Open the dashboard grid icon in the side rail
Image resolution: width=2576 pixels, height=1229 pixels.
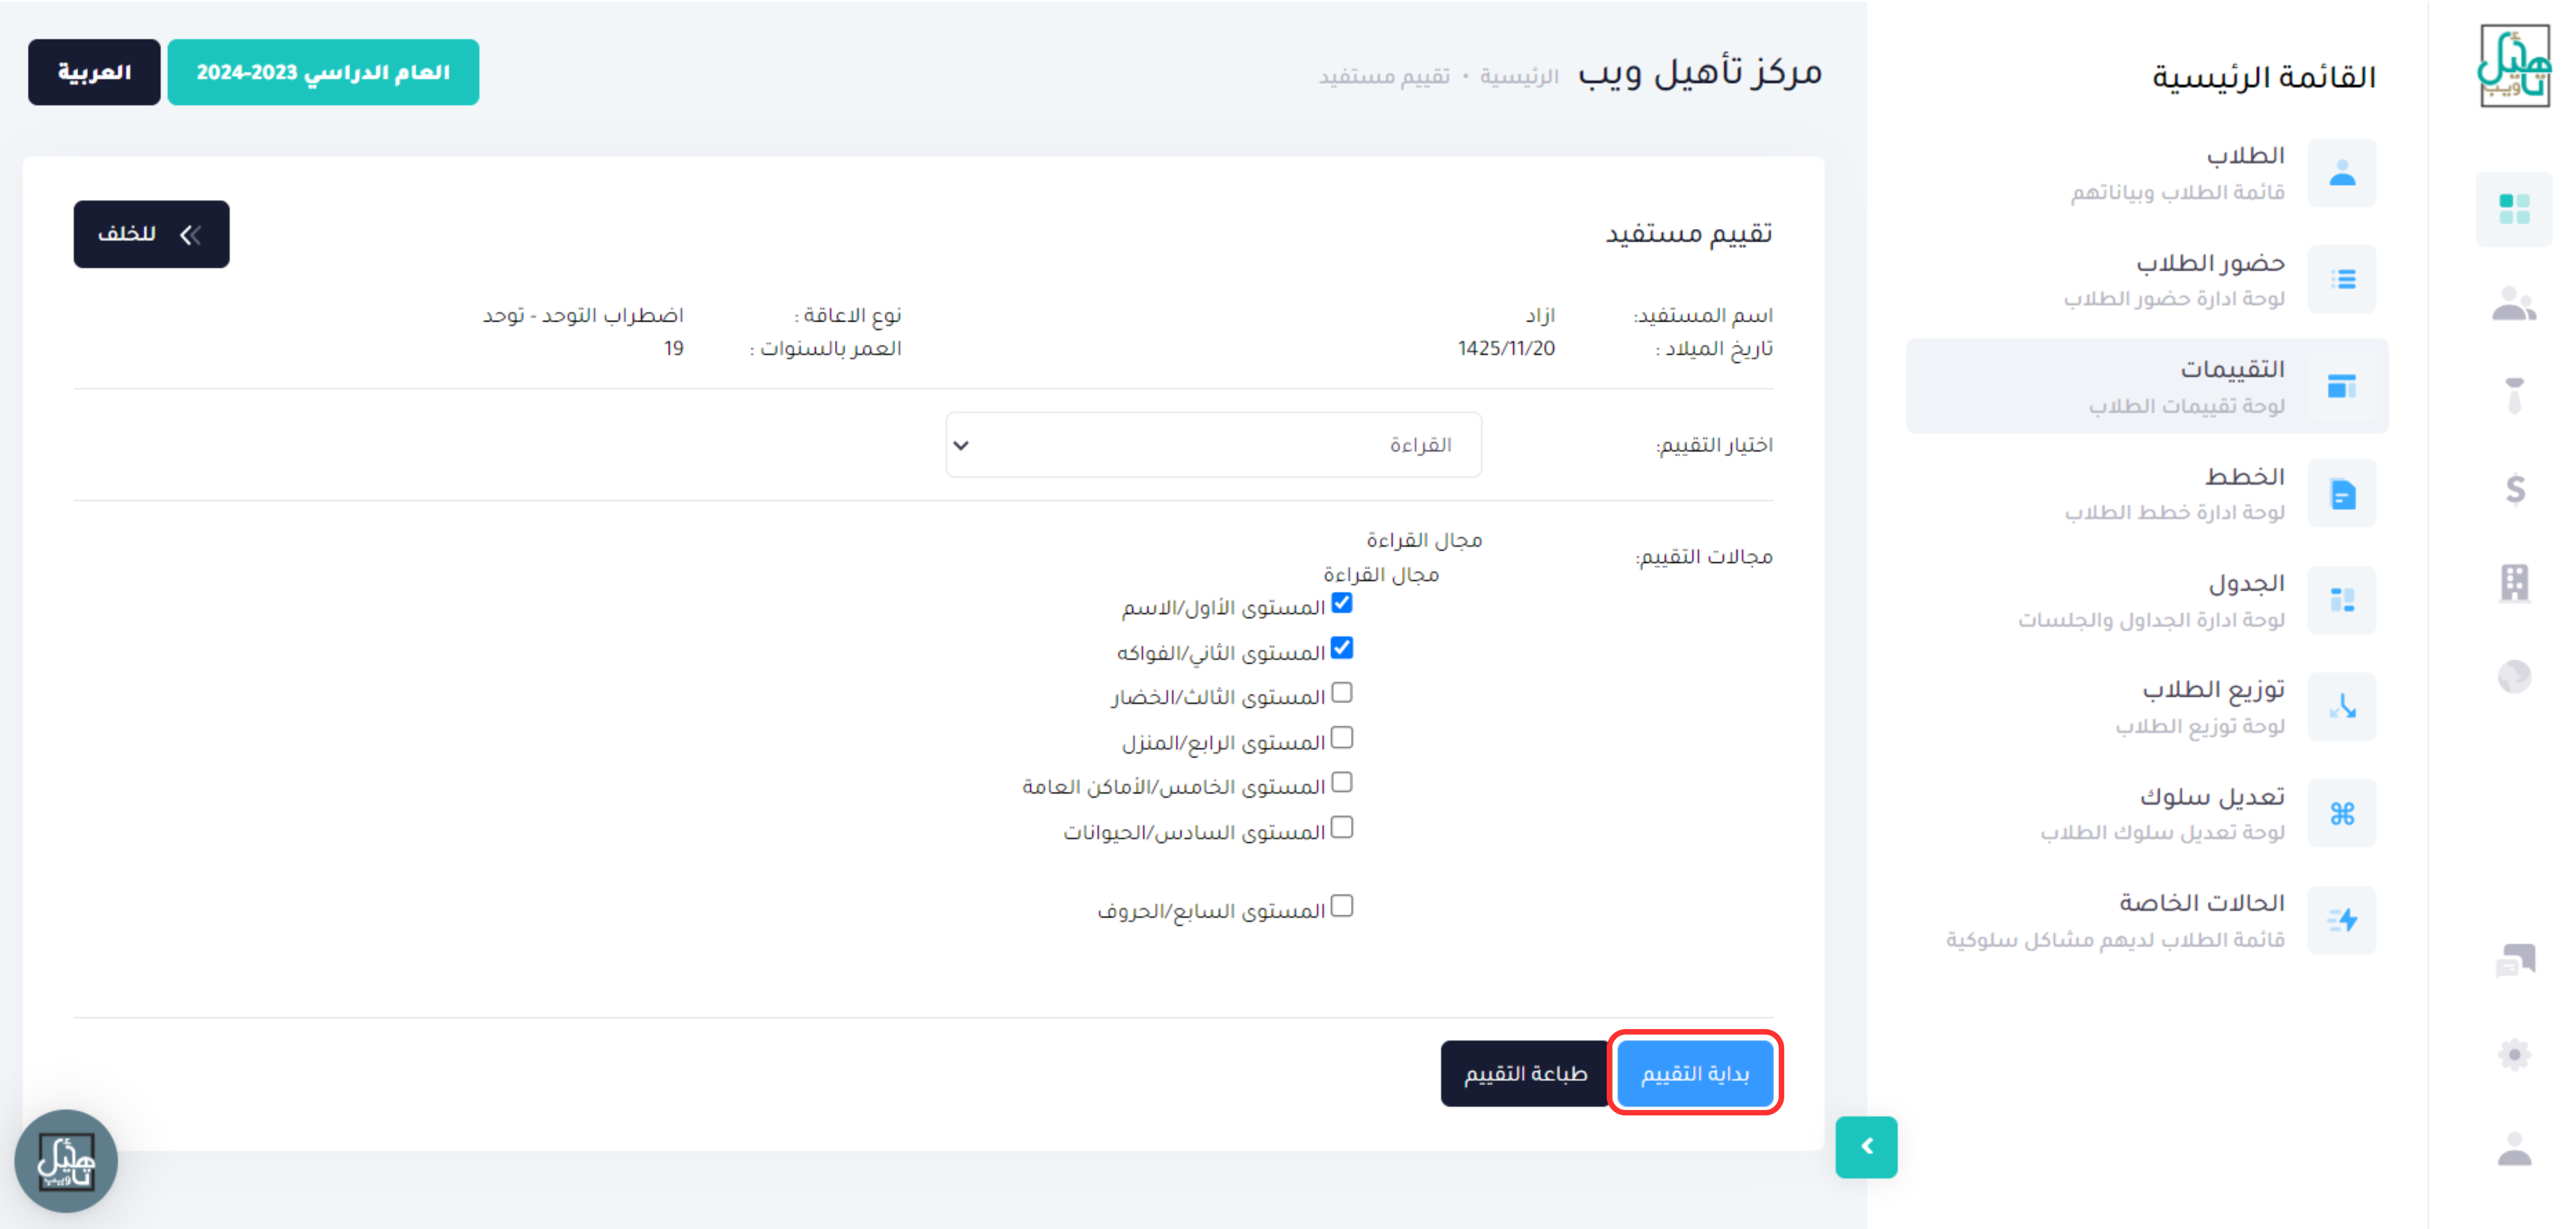2514,209
